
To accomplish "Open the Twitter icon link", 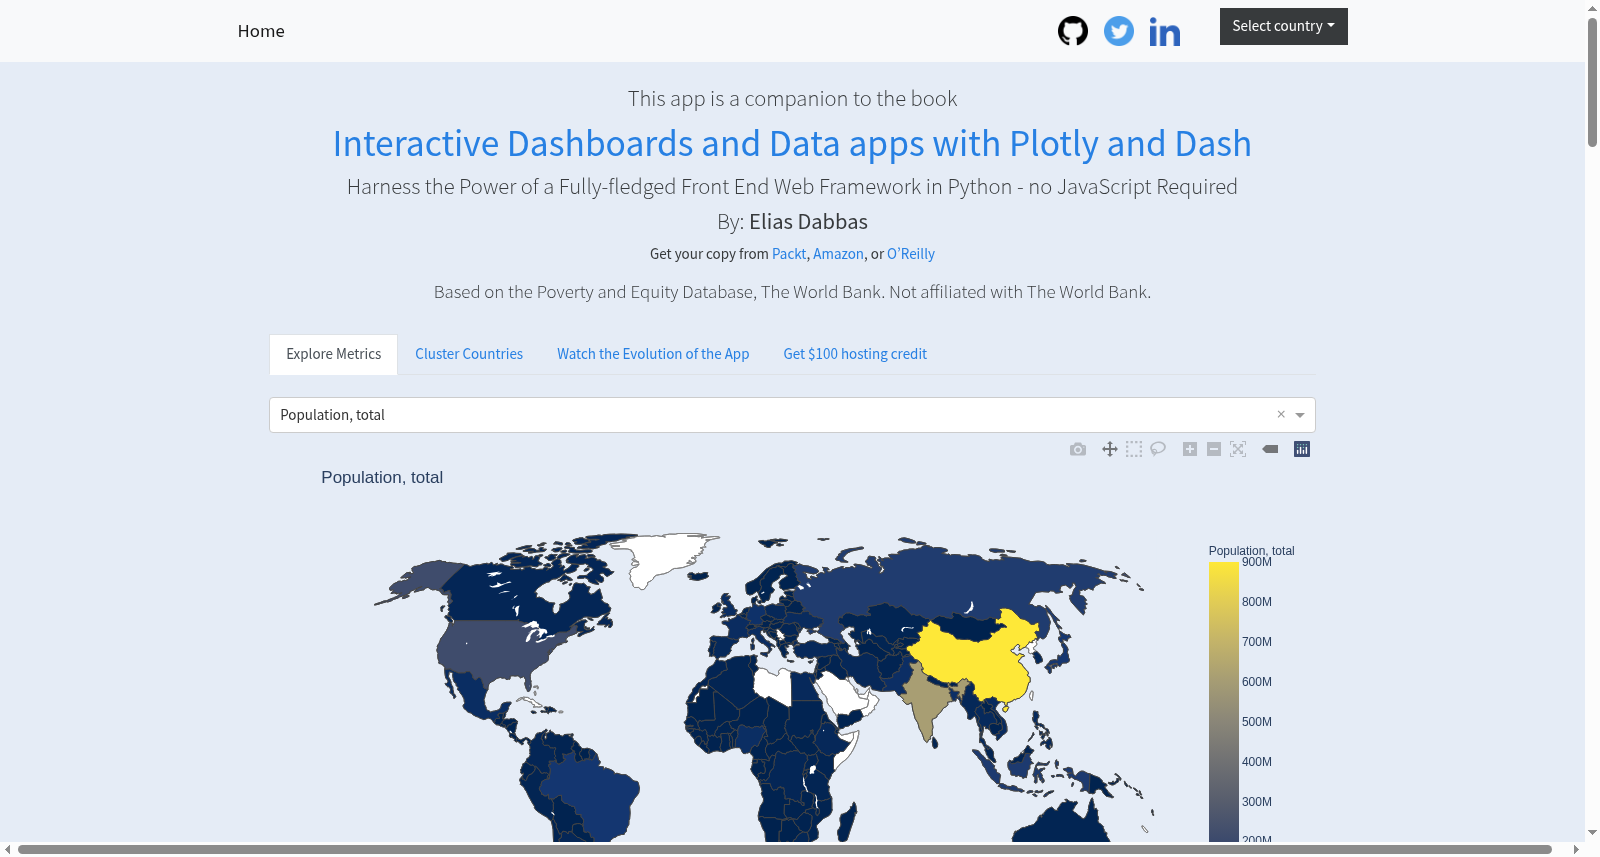I will 1119,31.
